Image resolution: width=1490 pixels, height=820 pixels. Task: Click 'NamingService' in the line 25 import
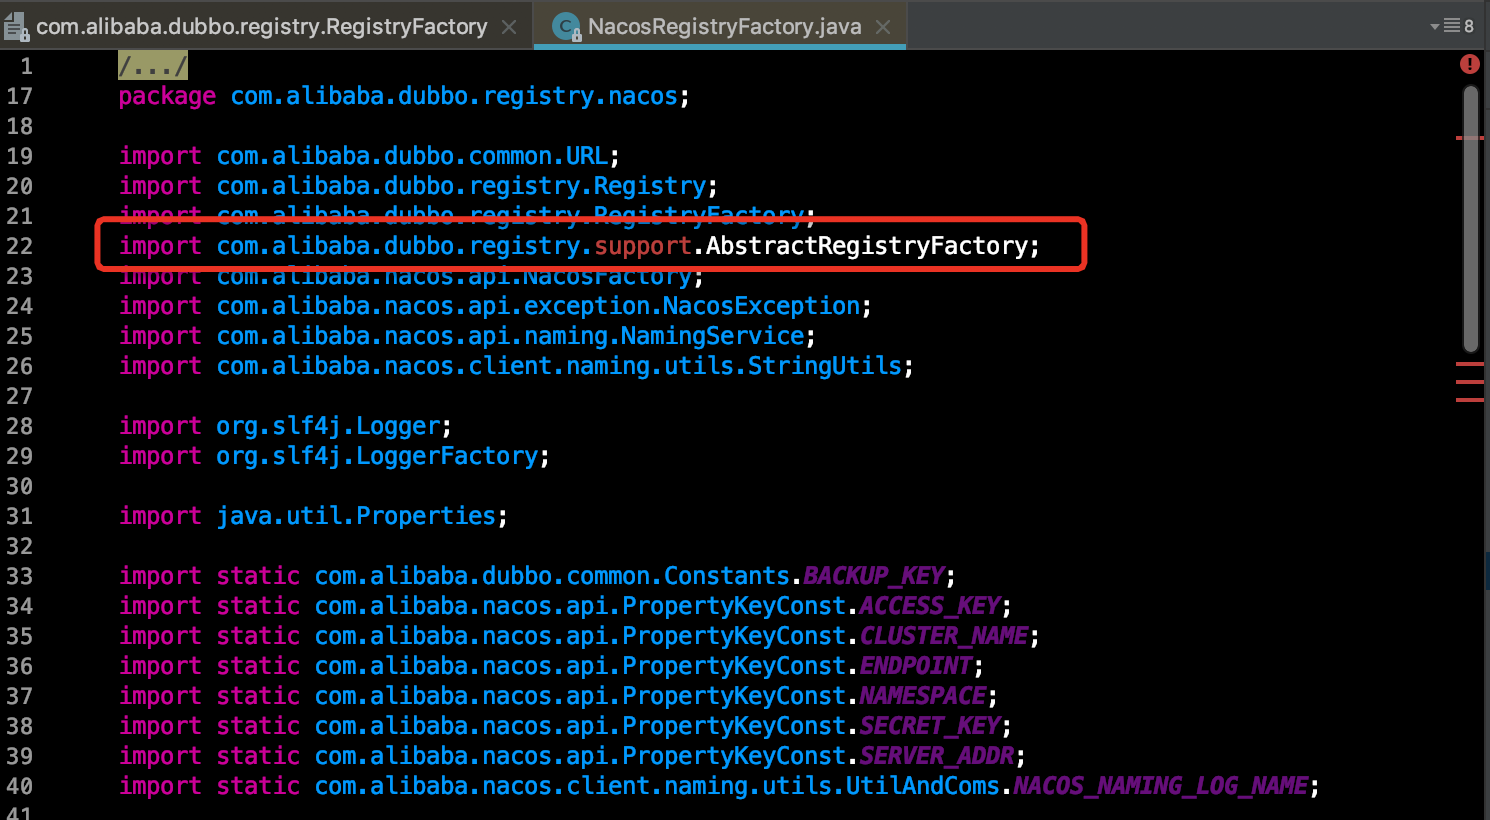[x=713, y=336]
